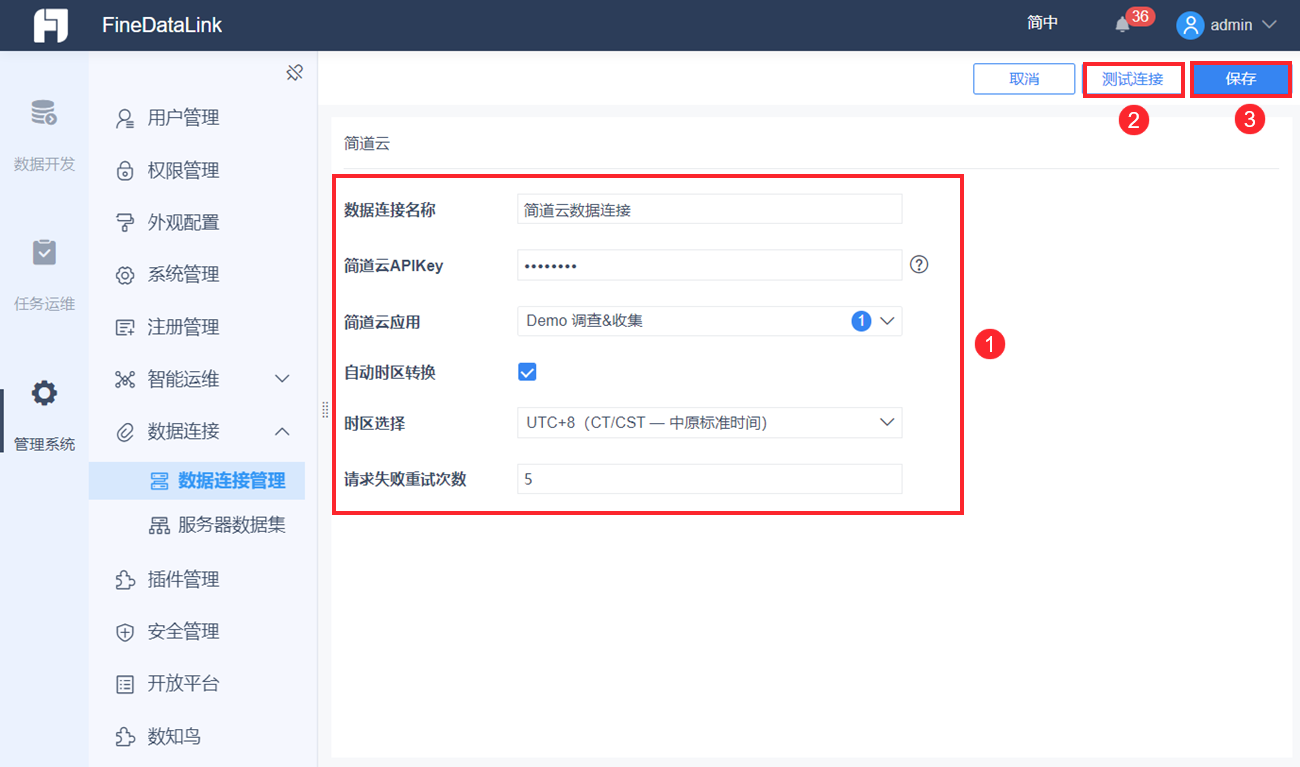Click the 数据开发 label text
Image resolution: width=1300 pixels, height=767 pixels.
click(x=44, y=164)
